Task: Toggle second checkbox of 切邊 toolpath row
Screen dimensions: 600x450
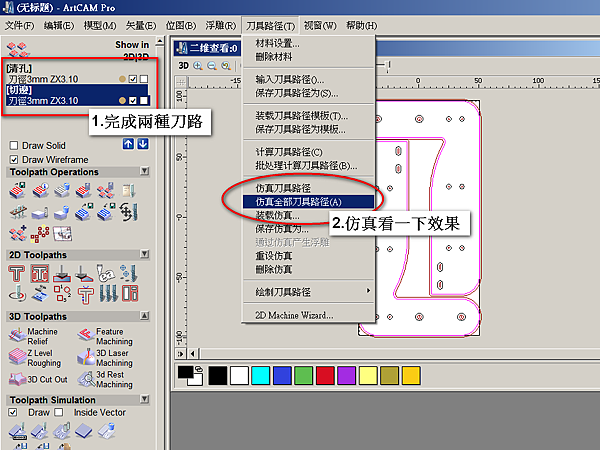Action: coord(144,101)
